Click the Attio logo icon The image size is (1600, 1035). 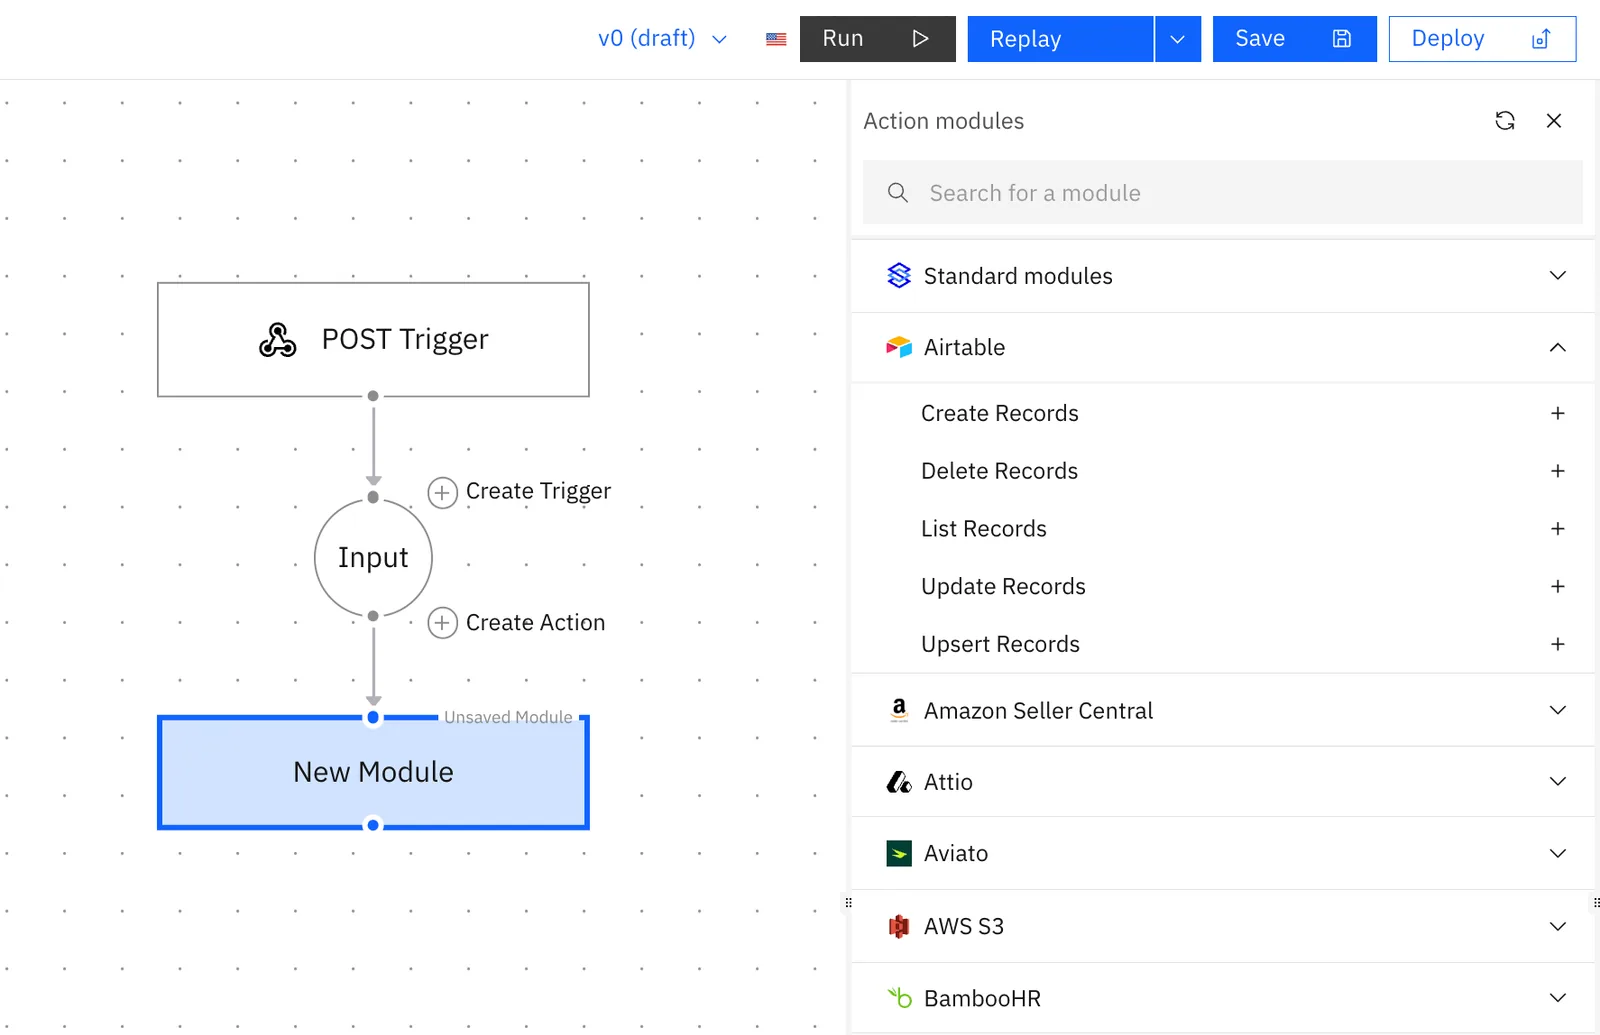point(899,782)
